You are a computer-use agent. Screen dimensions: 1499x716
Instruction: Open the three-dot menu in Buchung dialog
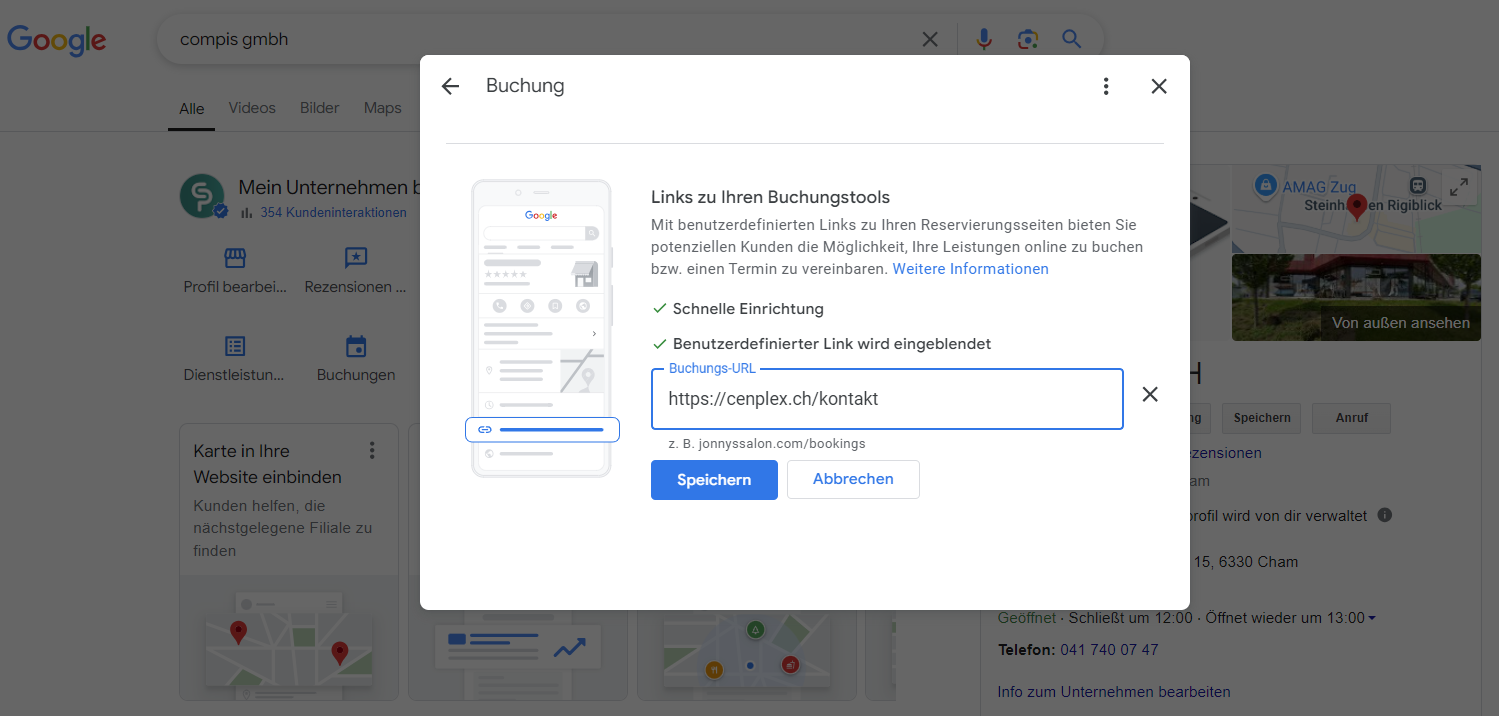(1105, 86)
